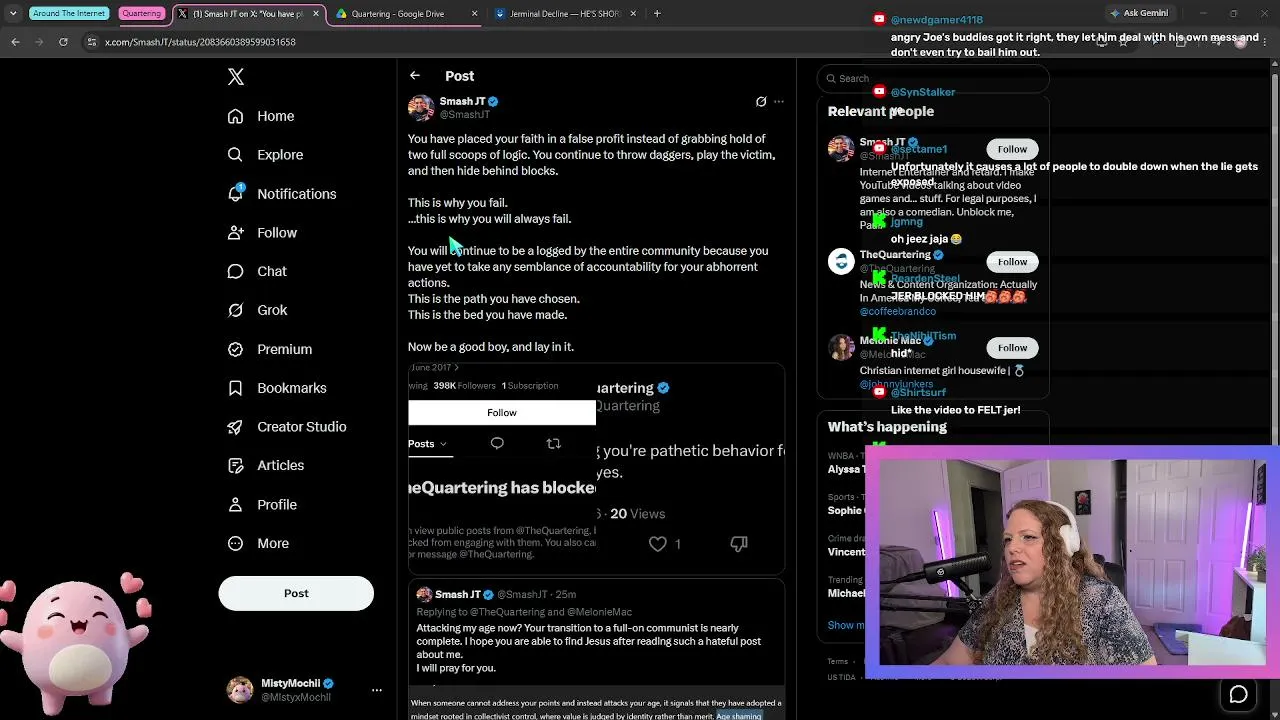
Task: Select the pink Quartering tab group
Action: (141, 14)
